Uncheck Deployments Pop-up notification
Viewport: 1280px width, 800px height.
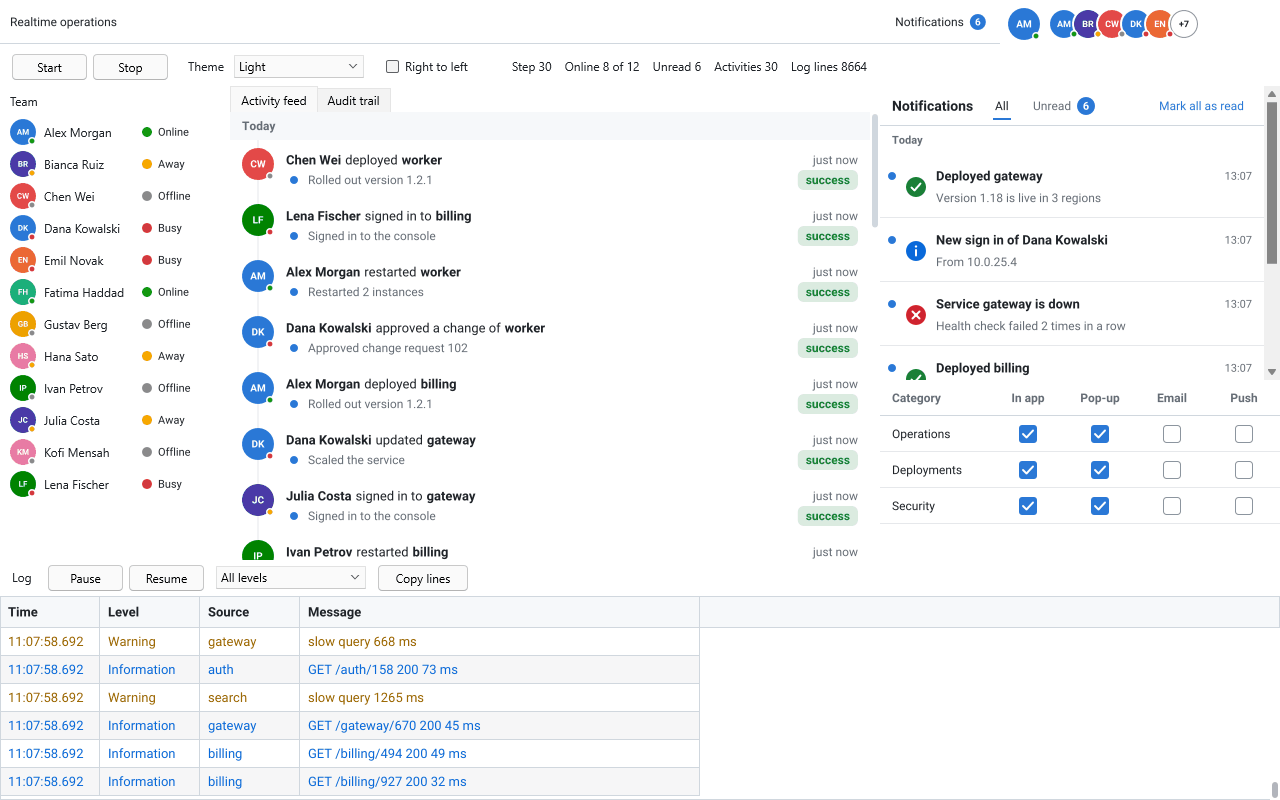(1100, 470)
